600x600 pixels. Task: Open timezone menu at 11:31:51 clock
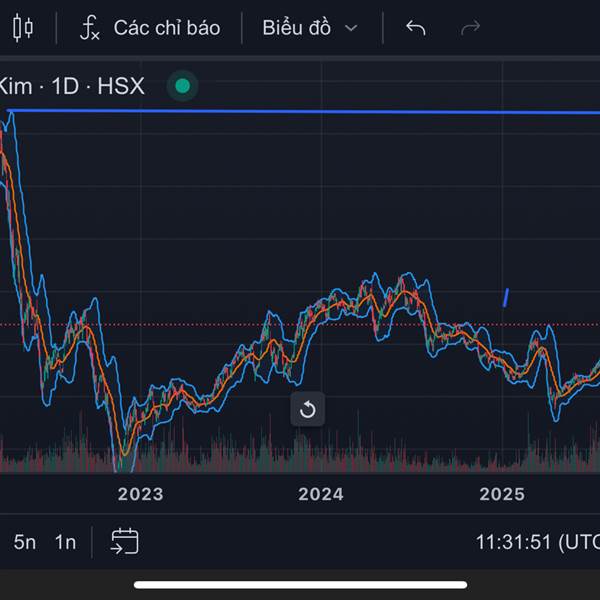(x=537, y=542)
